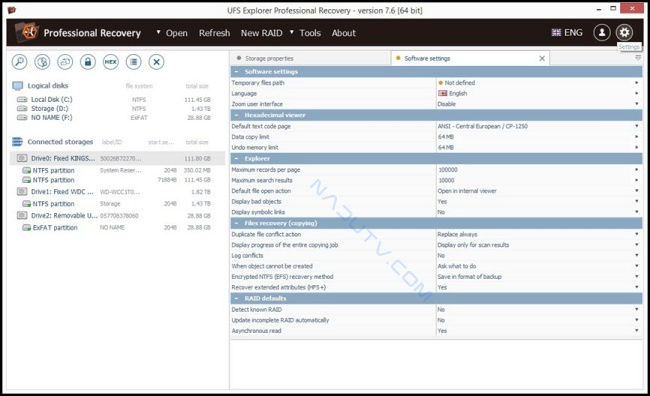Open the Open menu

click(177, 33)
